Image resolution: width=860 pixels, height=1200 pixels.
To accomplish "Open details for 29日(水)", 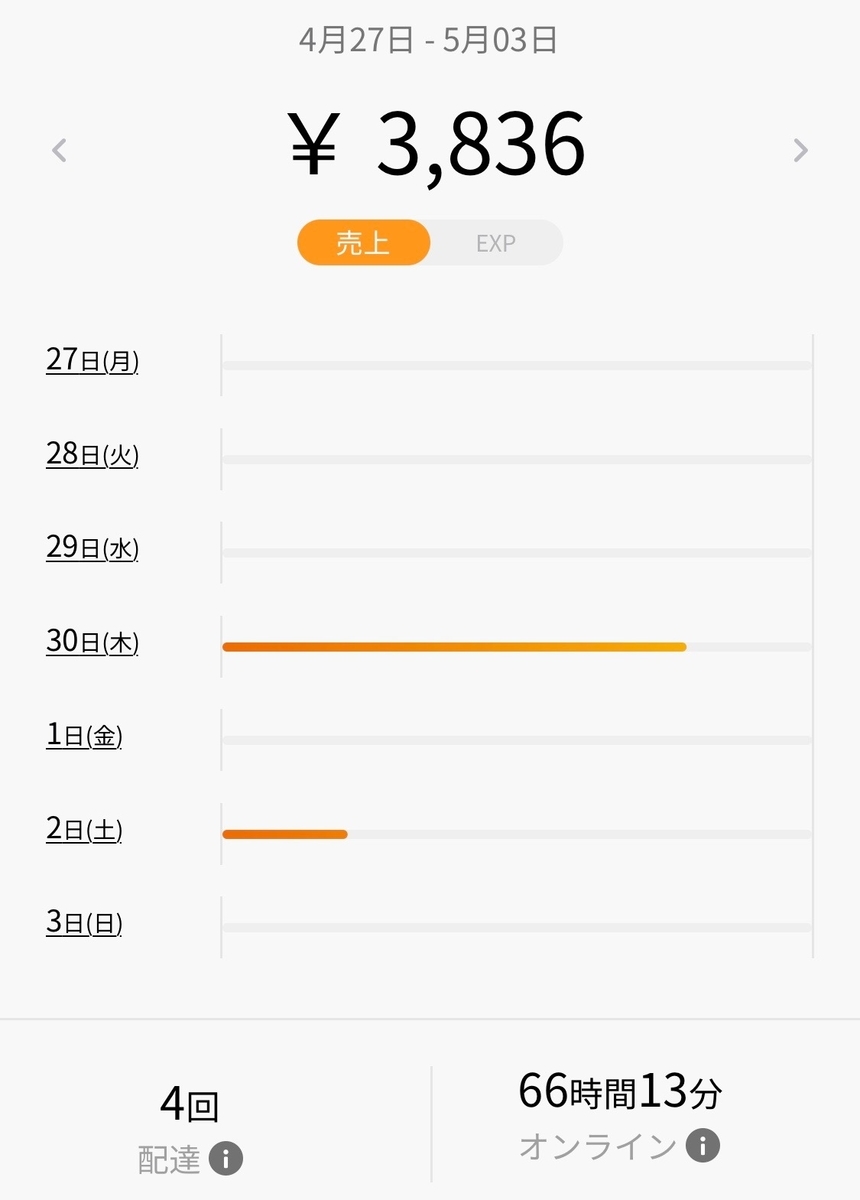I will pos(92,547).
